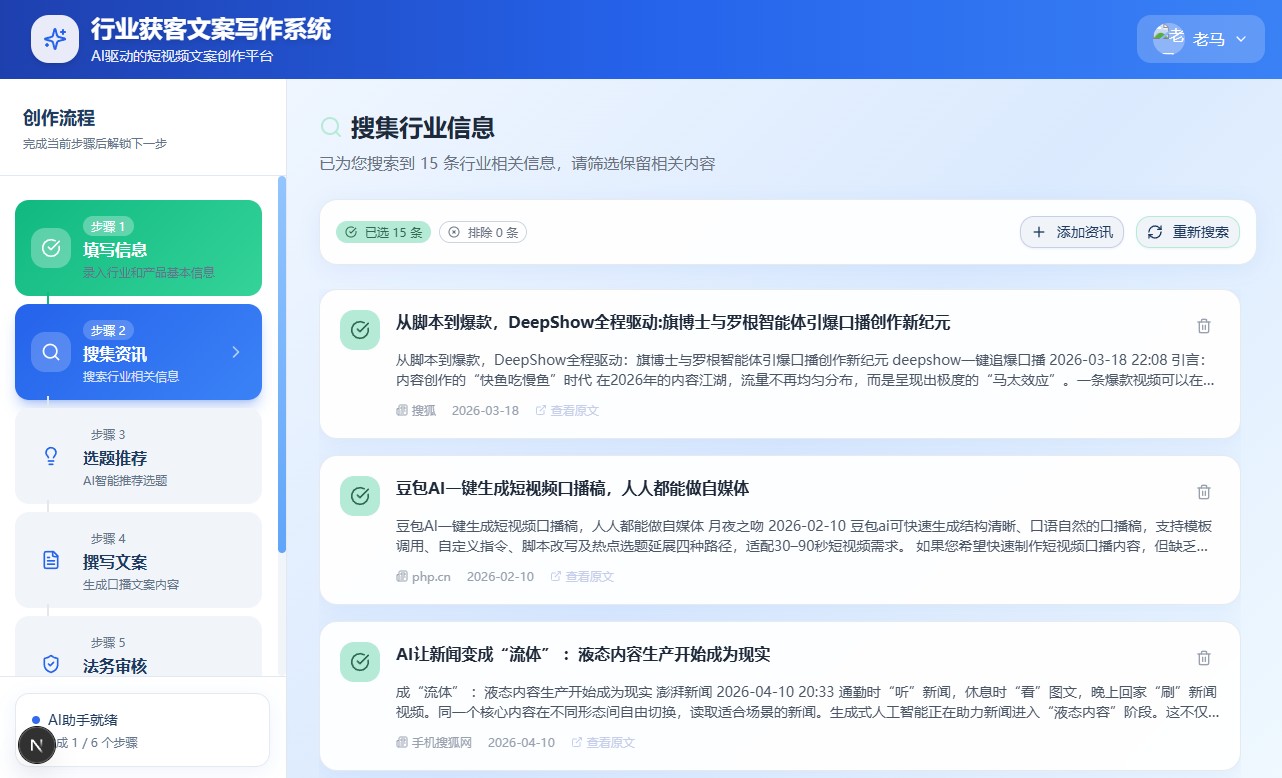Click the round N badge icon
This screenshot has width=1282, height=778.
(x=37, y=745)
